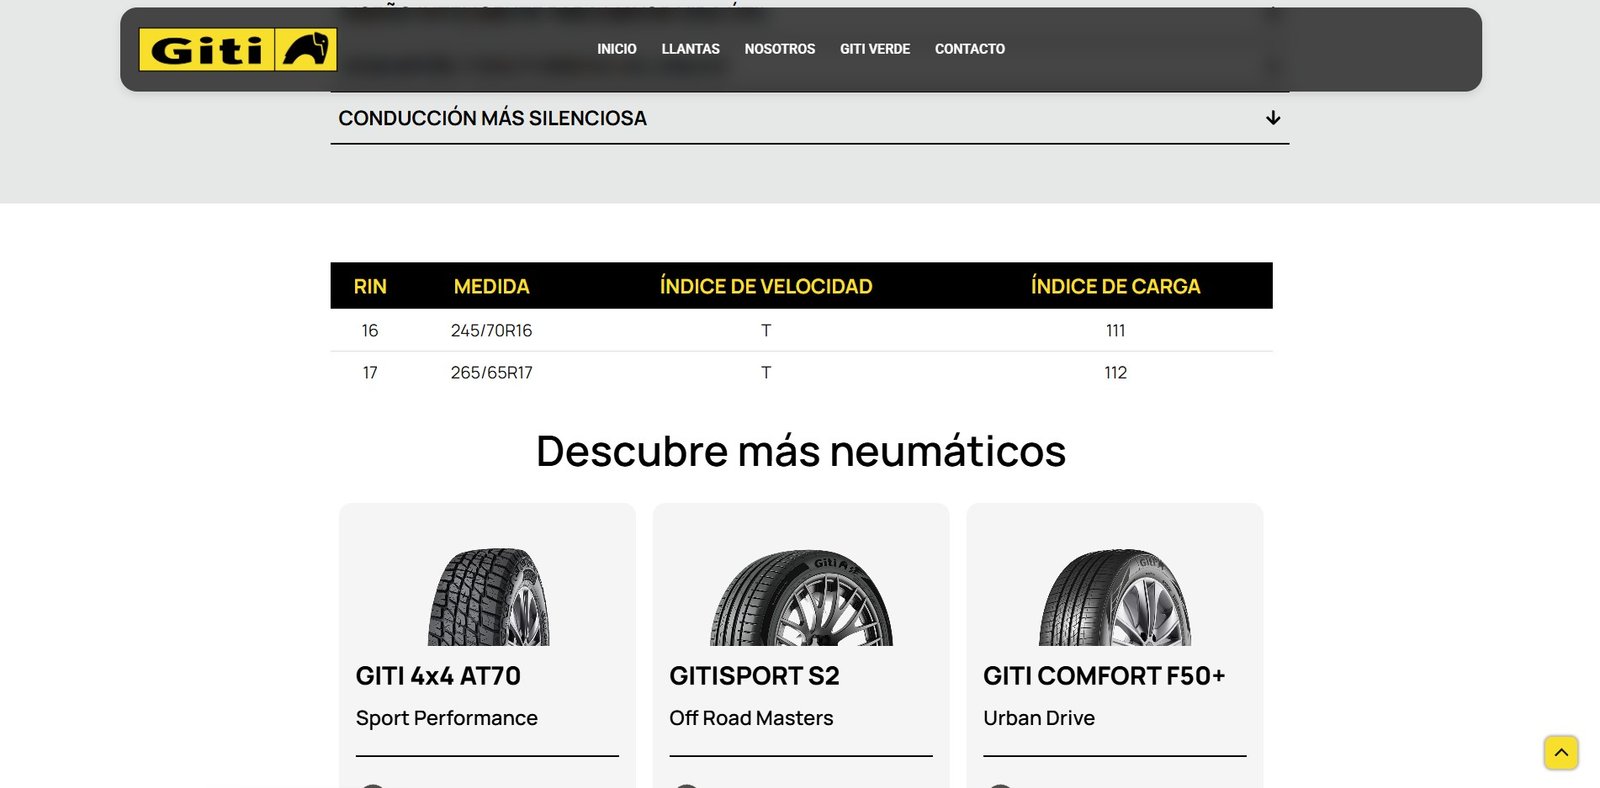This screenshot has width=1600, height=788.
Task: Open the GITI VERDE menu item
Action: (x=875, y=49)
